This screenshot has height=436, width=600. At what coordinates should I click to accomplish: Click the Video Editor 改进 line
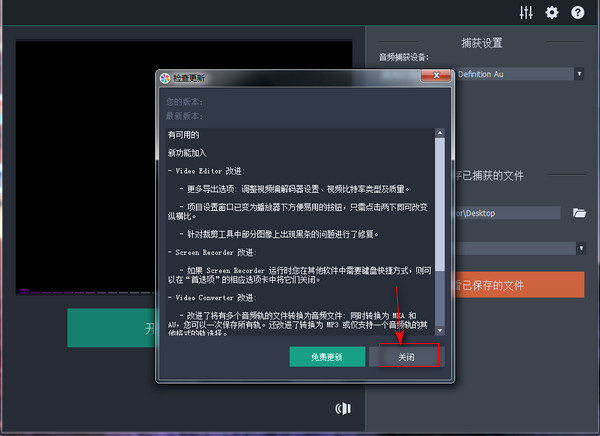point(206,171)
